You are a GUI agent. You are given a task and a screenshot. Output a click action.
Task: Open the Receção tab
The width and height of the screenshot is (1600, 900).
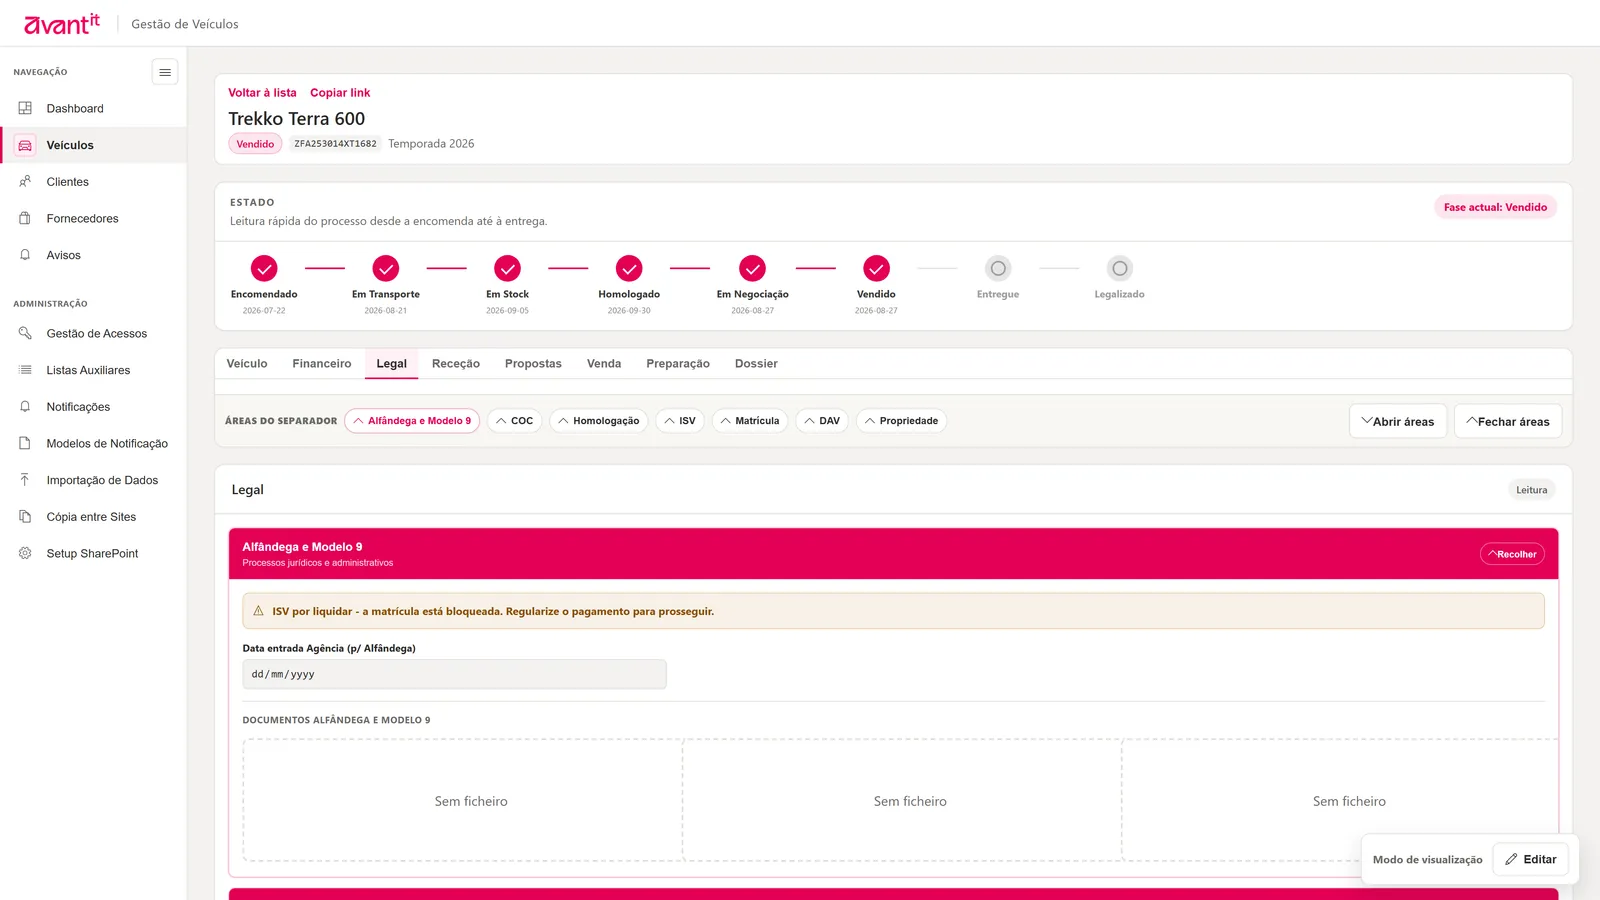(456, 364)
